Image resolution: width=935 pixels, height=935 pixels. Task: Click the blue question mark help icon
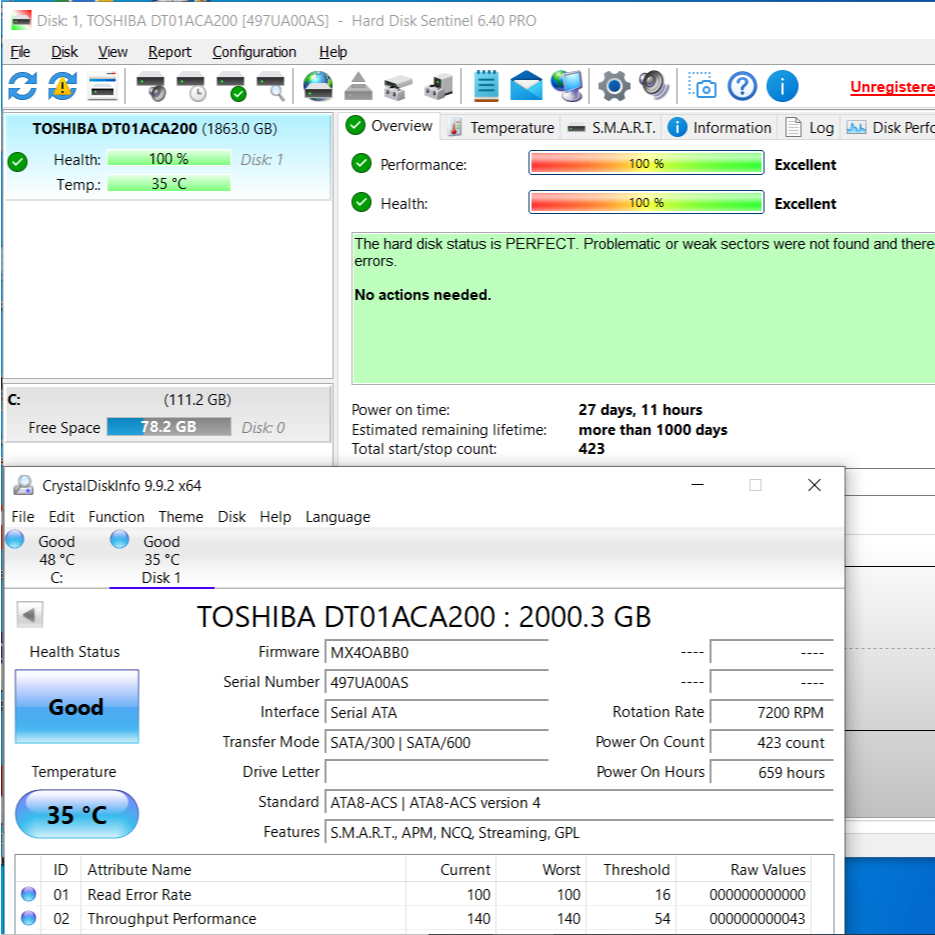742,86
